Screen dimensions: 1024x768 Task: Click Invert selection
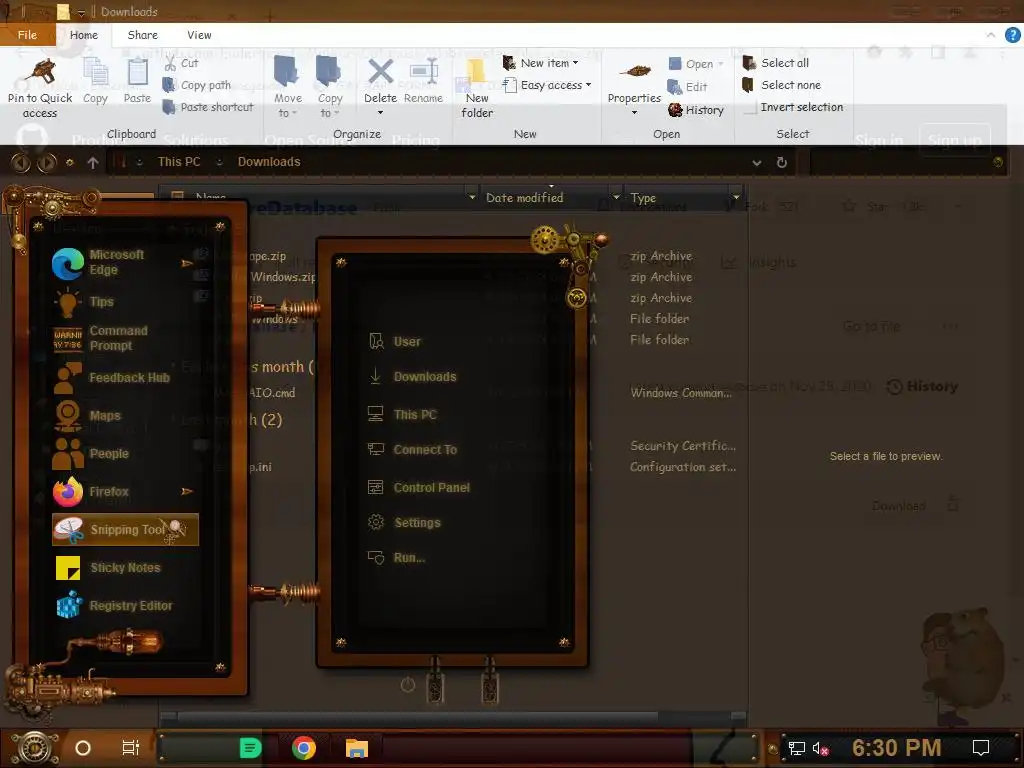coord(793,107)
